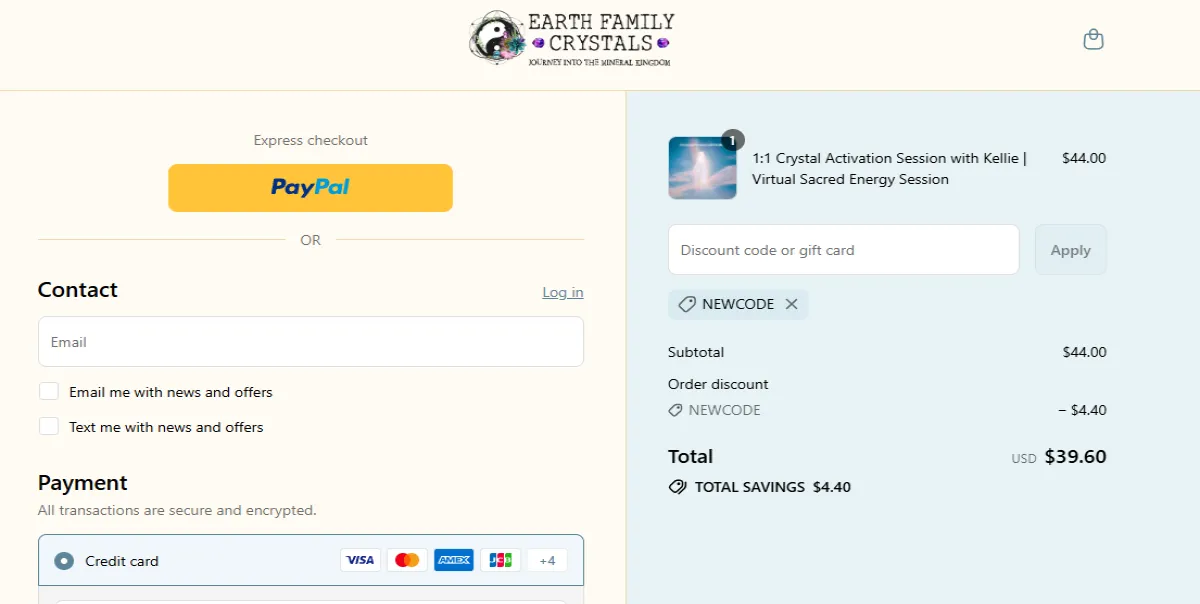
Task: Click the Visa card icon
Action: click(361, 559)
